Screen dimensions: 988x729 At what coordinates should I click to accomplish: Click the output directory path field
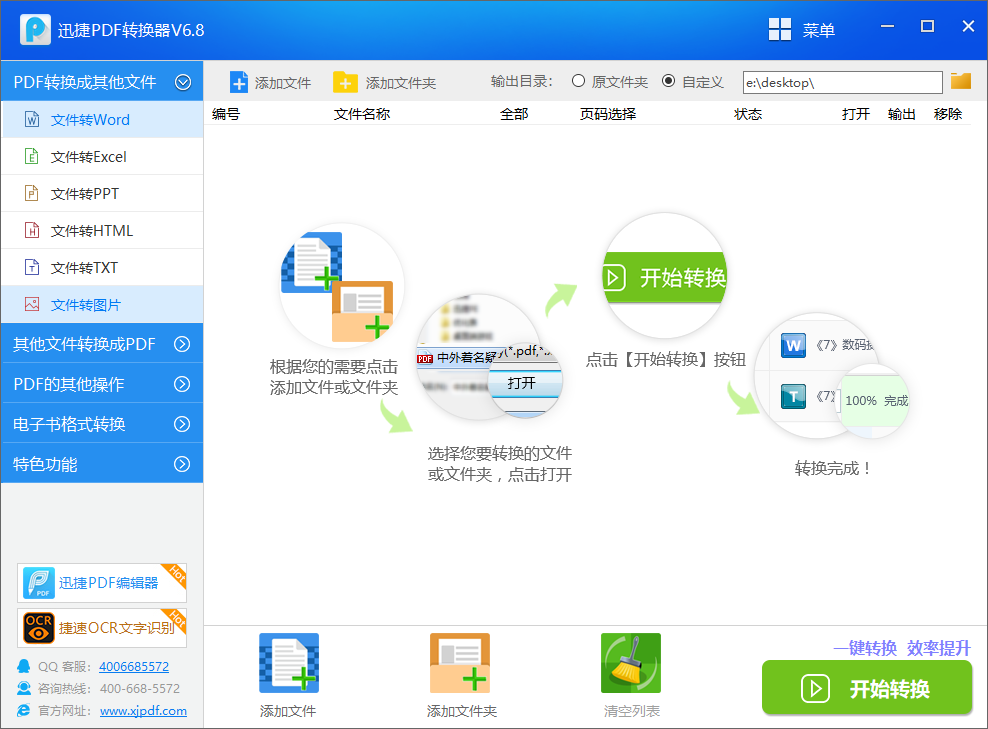pos(842,82)
